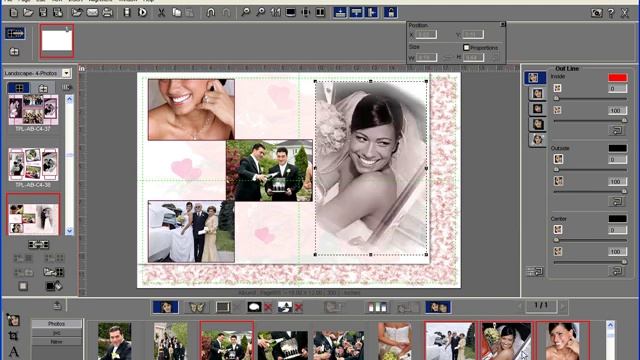Click the color bars palette icon

[x=377, y=307]
